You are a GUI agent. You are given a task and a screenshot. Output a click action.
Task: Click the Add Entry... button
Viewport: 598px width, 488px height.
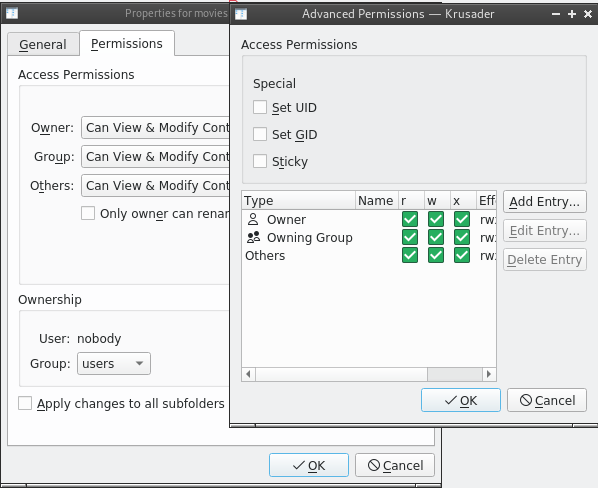pos(545,202)
